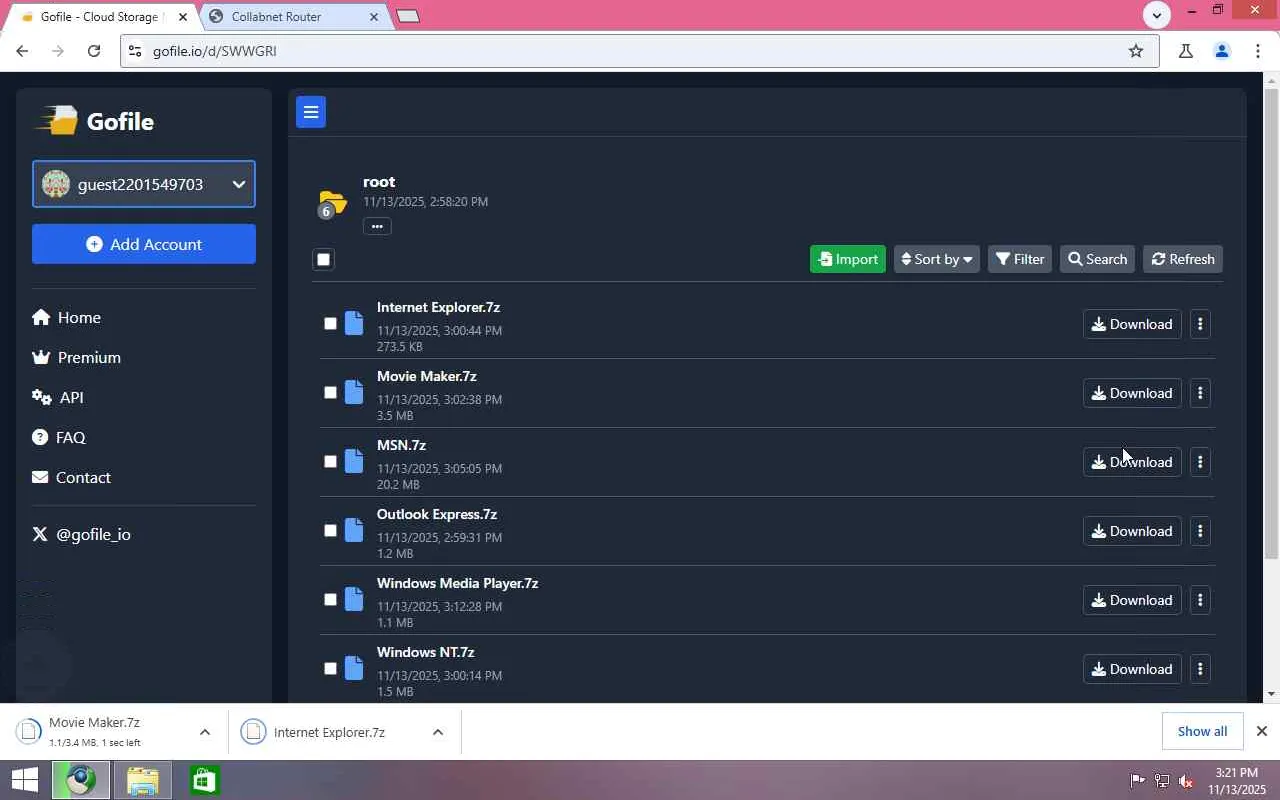The height and width of the screenshot is (800, 1280).
Task: Open the browser three-dot menu
Action: [1258, 51]
